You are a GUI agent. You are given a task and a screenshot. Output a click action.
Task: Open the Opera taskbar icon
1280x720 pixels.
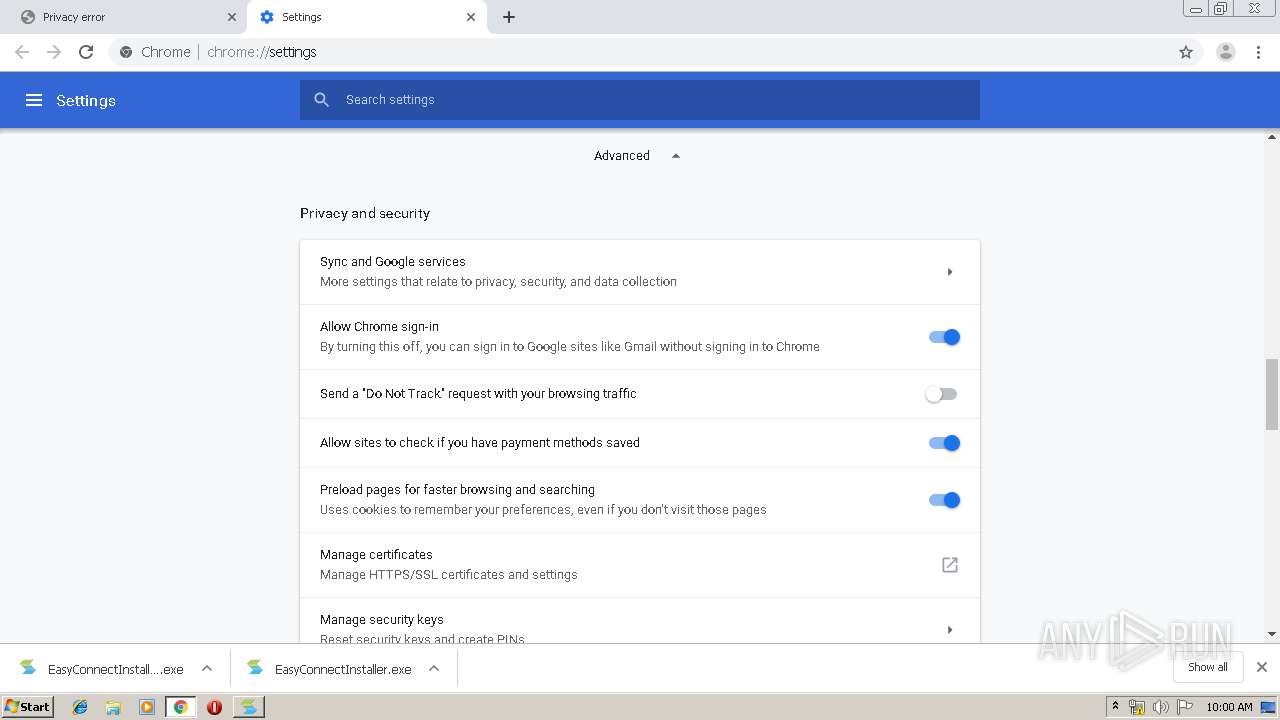pyautogui.click(x=214, y=707)
